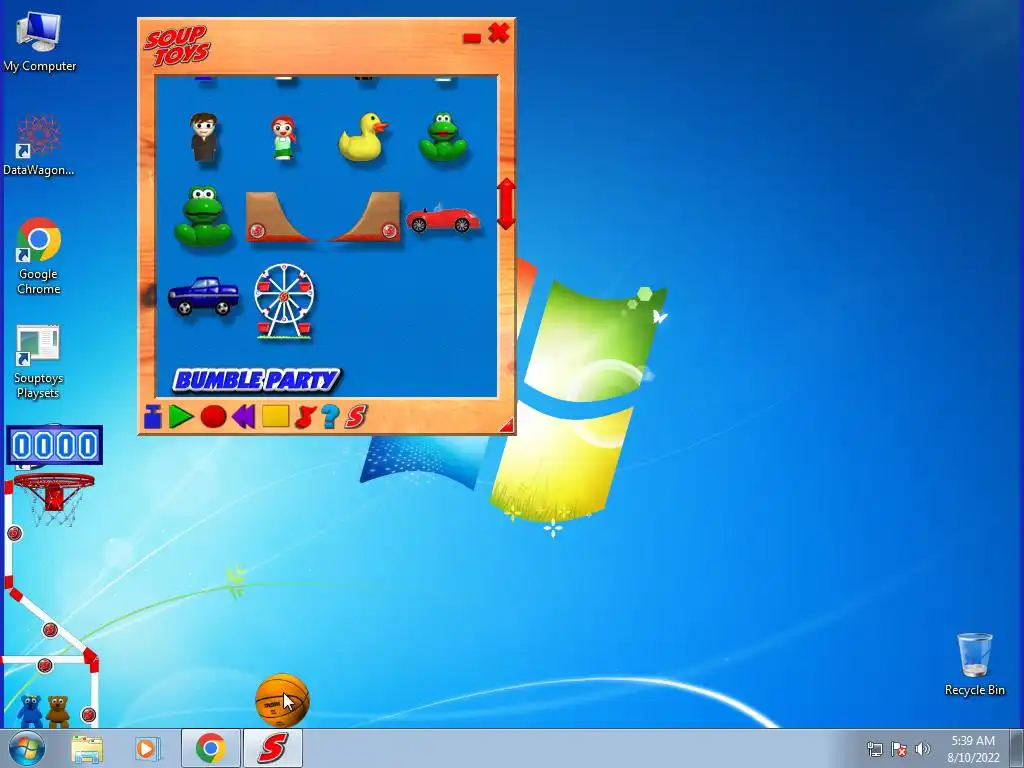Select the Recycle Bin icon
The image size is (1024, 768).
(x=974, y=664)
